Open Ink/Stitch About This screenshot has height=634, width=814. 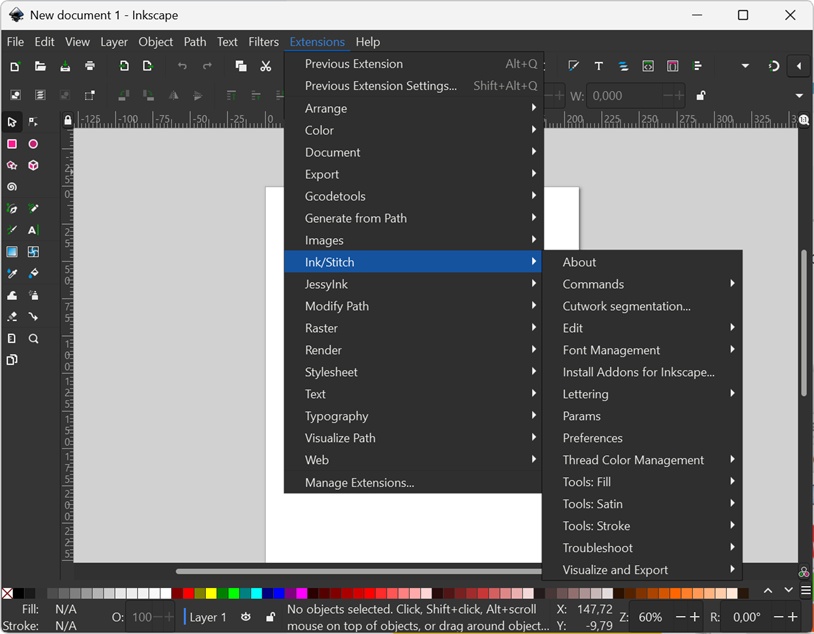(x=642, y=262)
